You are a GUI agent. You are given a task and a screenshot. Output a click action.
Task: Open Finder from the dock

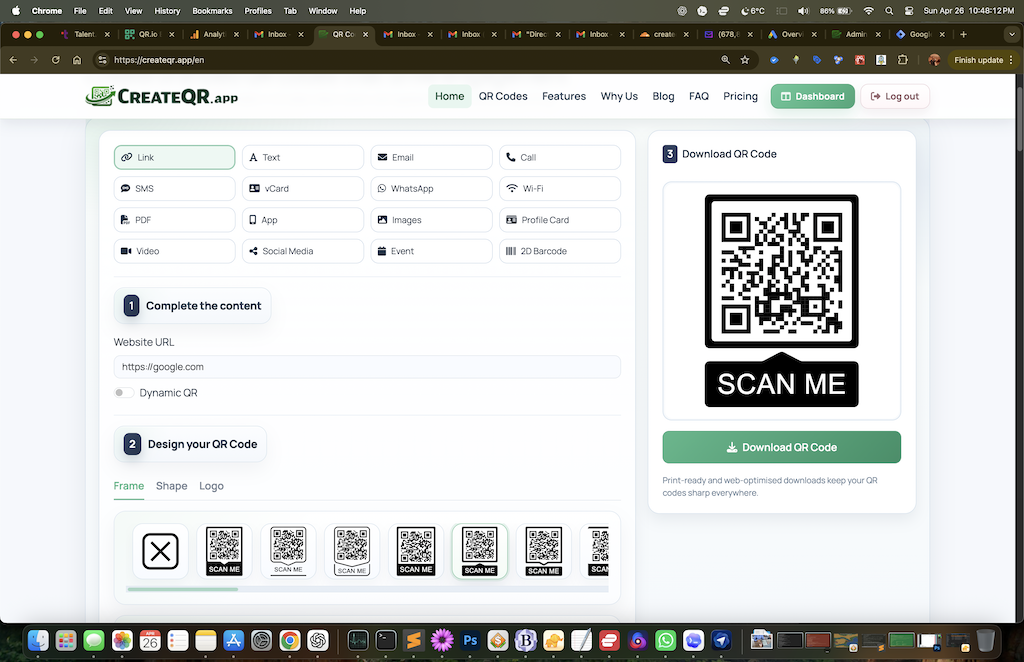[38, 640]
